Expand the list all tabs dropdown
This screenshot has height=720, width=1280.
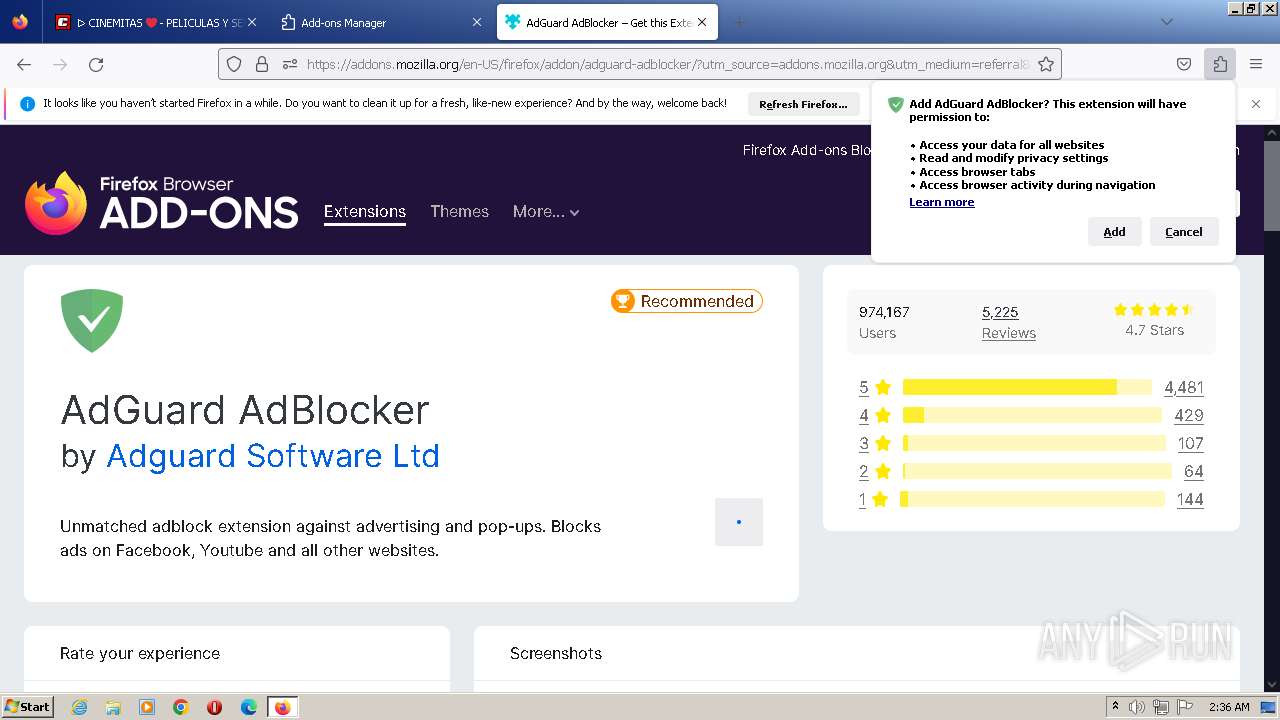coord(1166,22)
